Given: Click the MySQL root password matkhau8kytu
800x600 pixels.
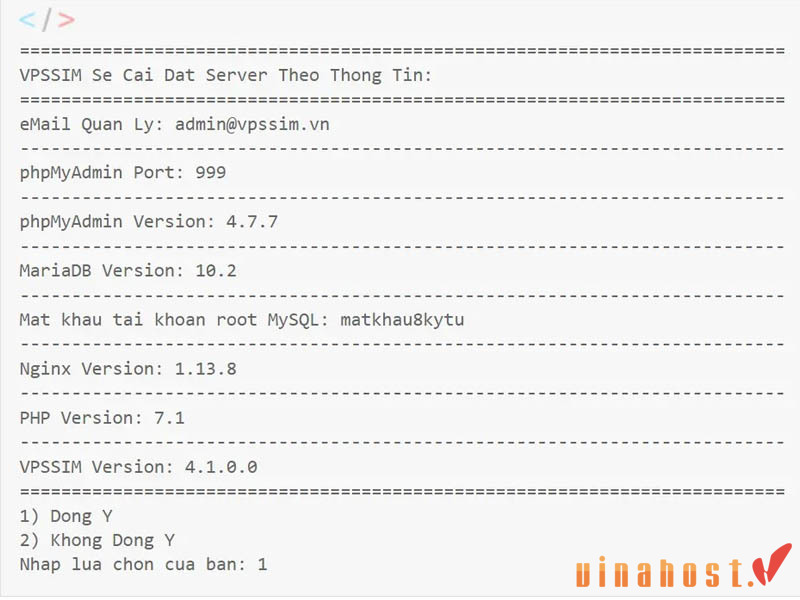Looking at the screenshot, I should 402,320.
